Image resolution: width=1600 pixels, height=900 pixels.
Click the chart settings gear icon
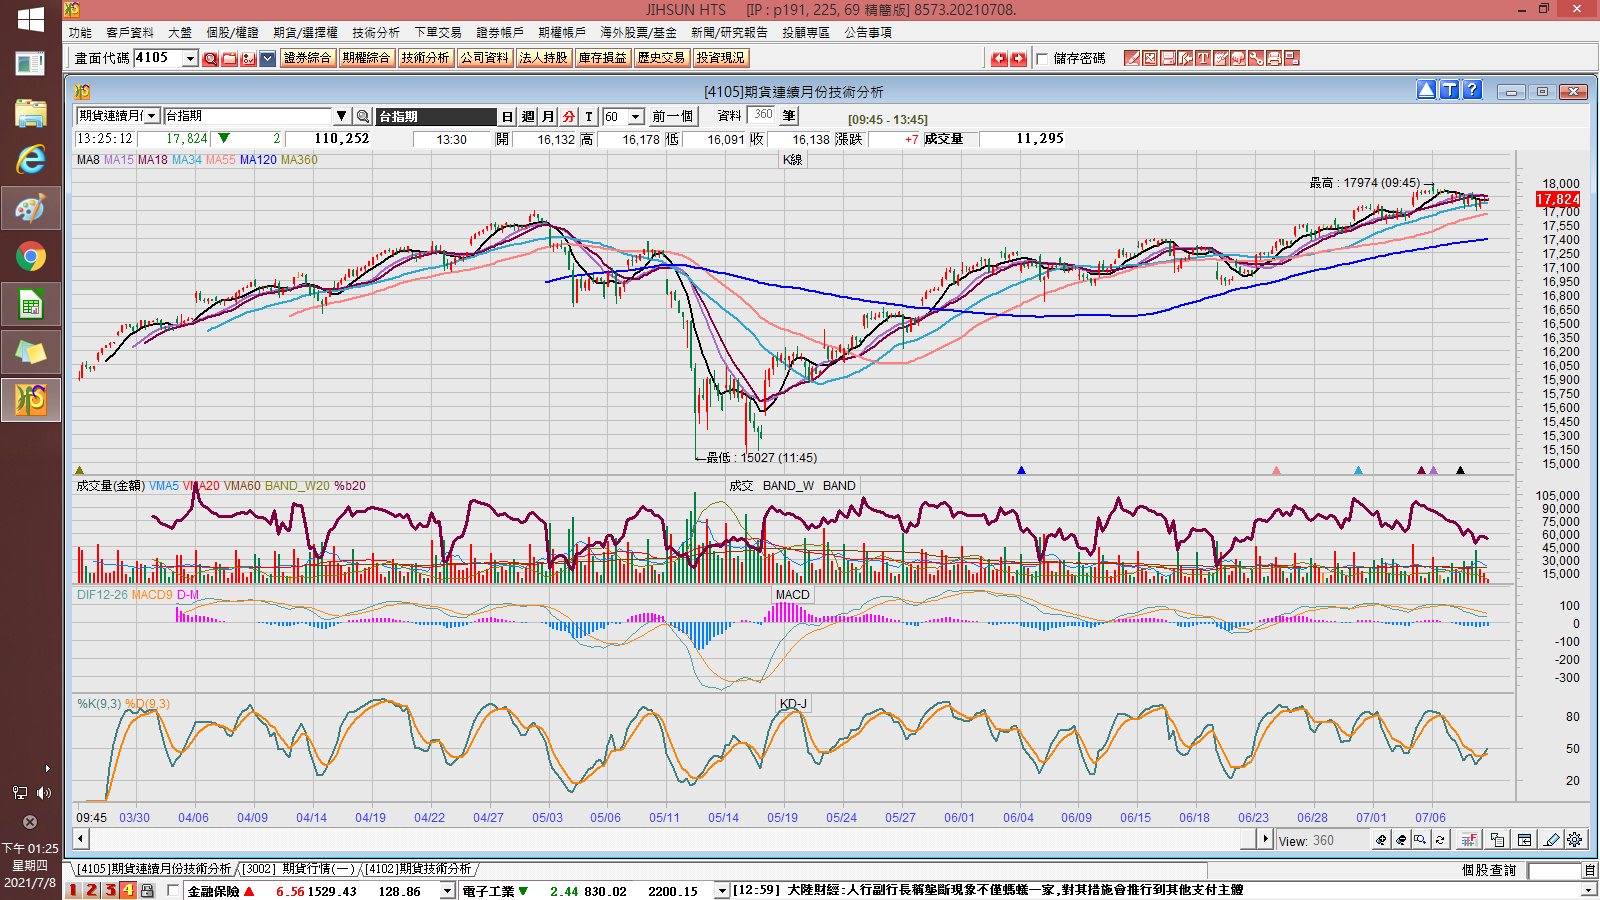[x=1575, y=840]
